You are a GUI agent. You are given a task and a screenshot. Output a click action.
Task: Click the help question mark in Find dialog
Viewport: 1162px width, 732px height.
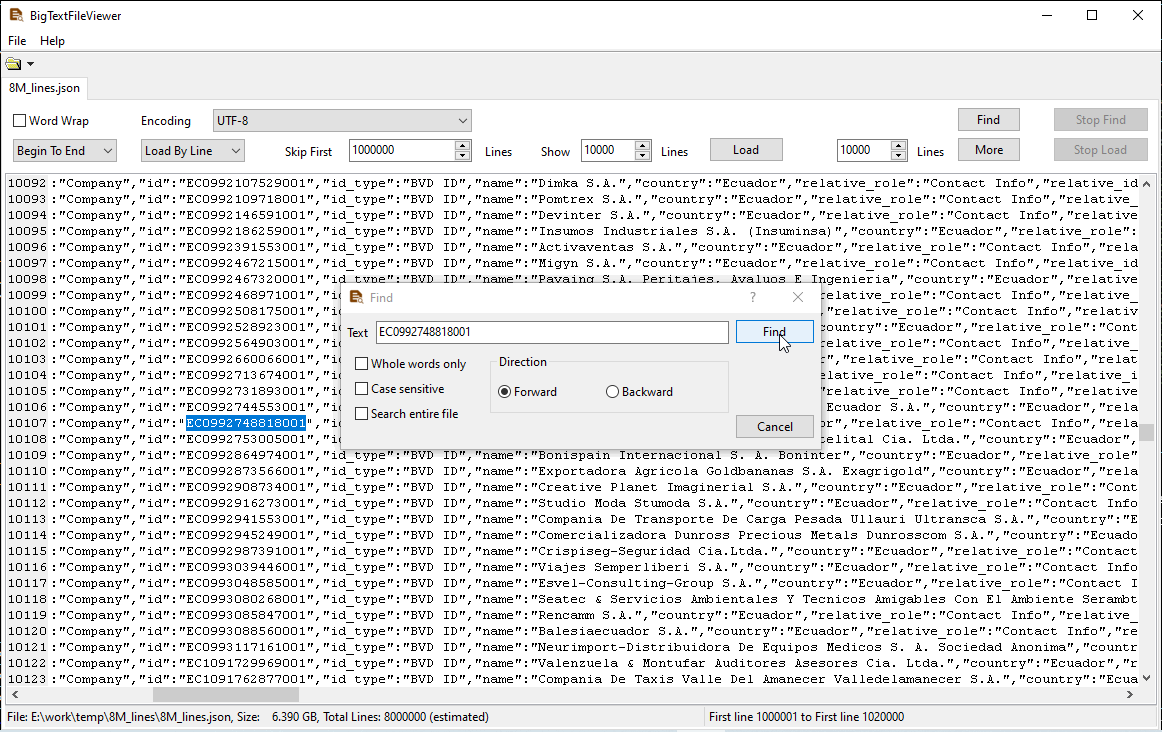tap(753, 298)
